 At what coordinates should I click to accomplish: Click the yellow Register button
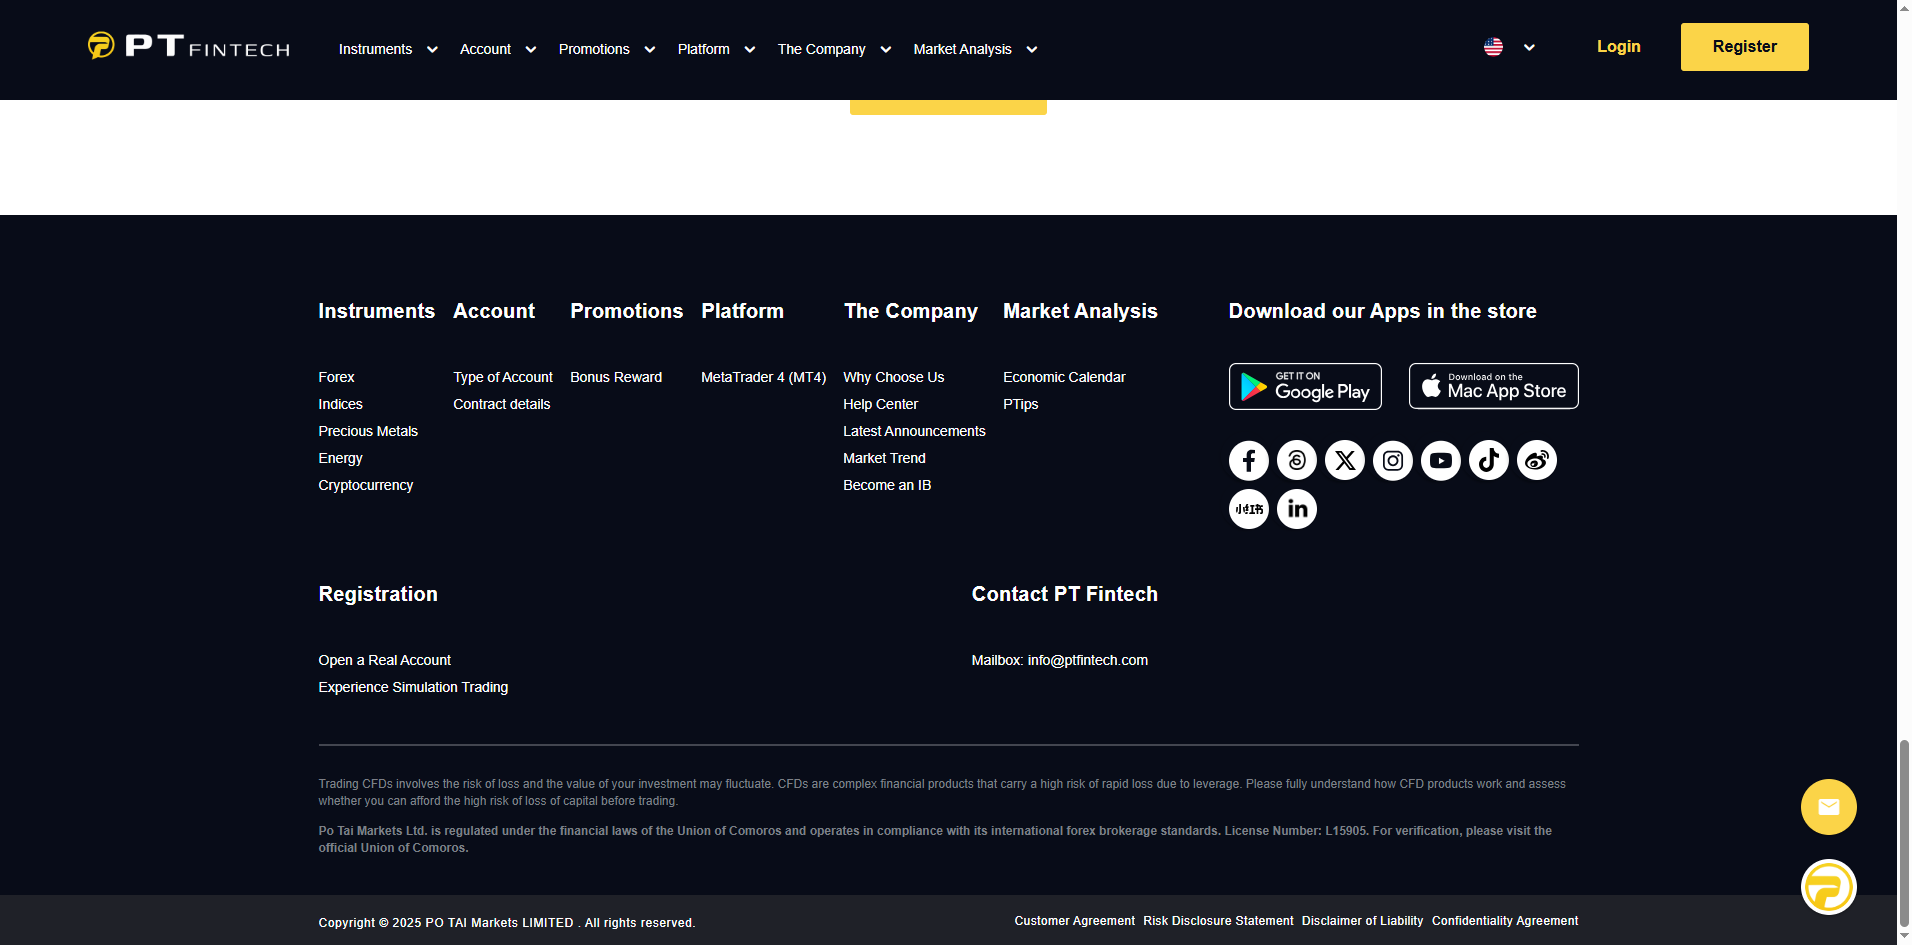1744,47
